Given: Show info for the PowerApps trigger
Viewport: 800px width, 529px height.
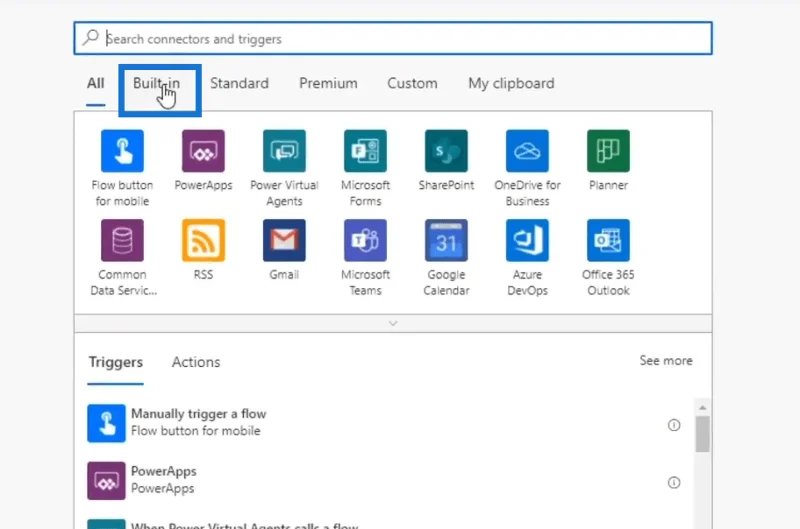Looking at the screenshot, I should [x=674, y=483].
